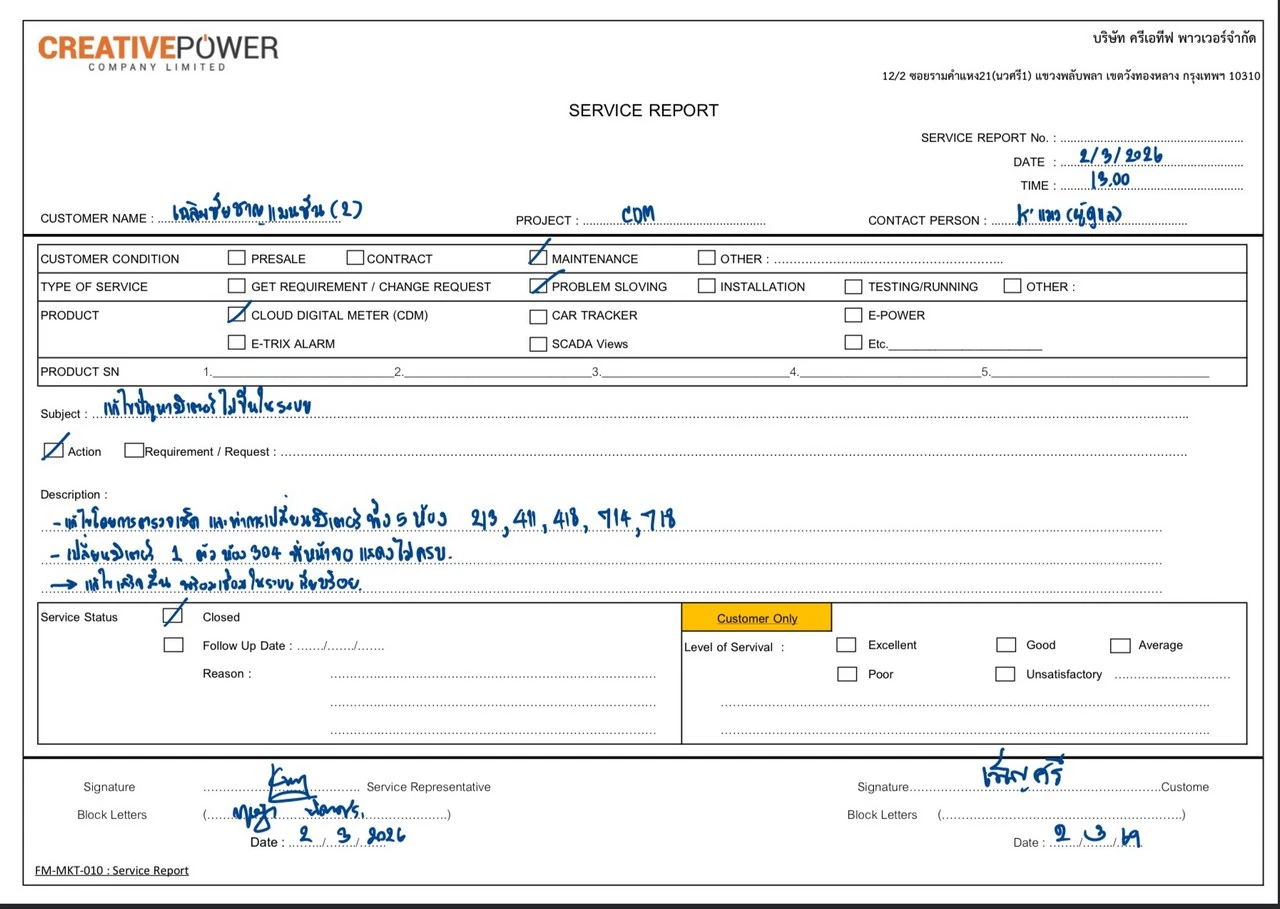Image resolution: width=1280 pixels, height=909 pixels.
Task: Check the E-POWER product checkbox
Action: click(853, 315)
